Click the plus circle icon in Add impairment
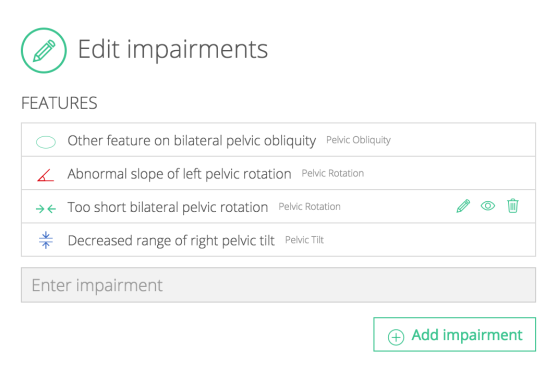This screenshot has height=387, width=557. [x=396, y=337]
